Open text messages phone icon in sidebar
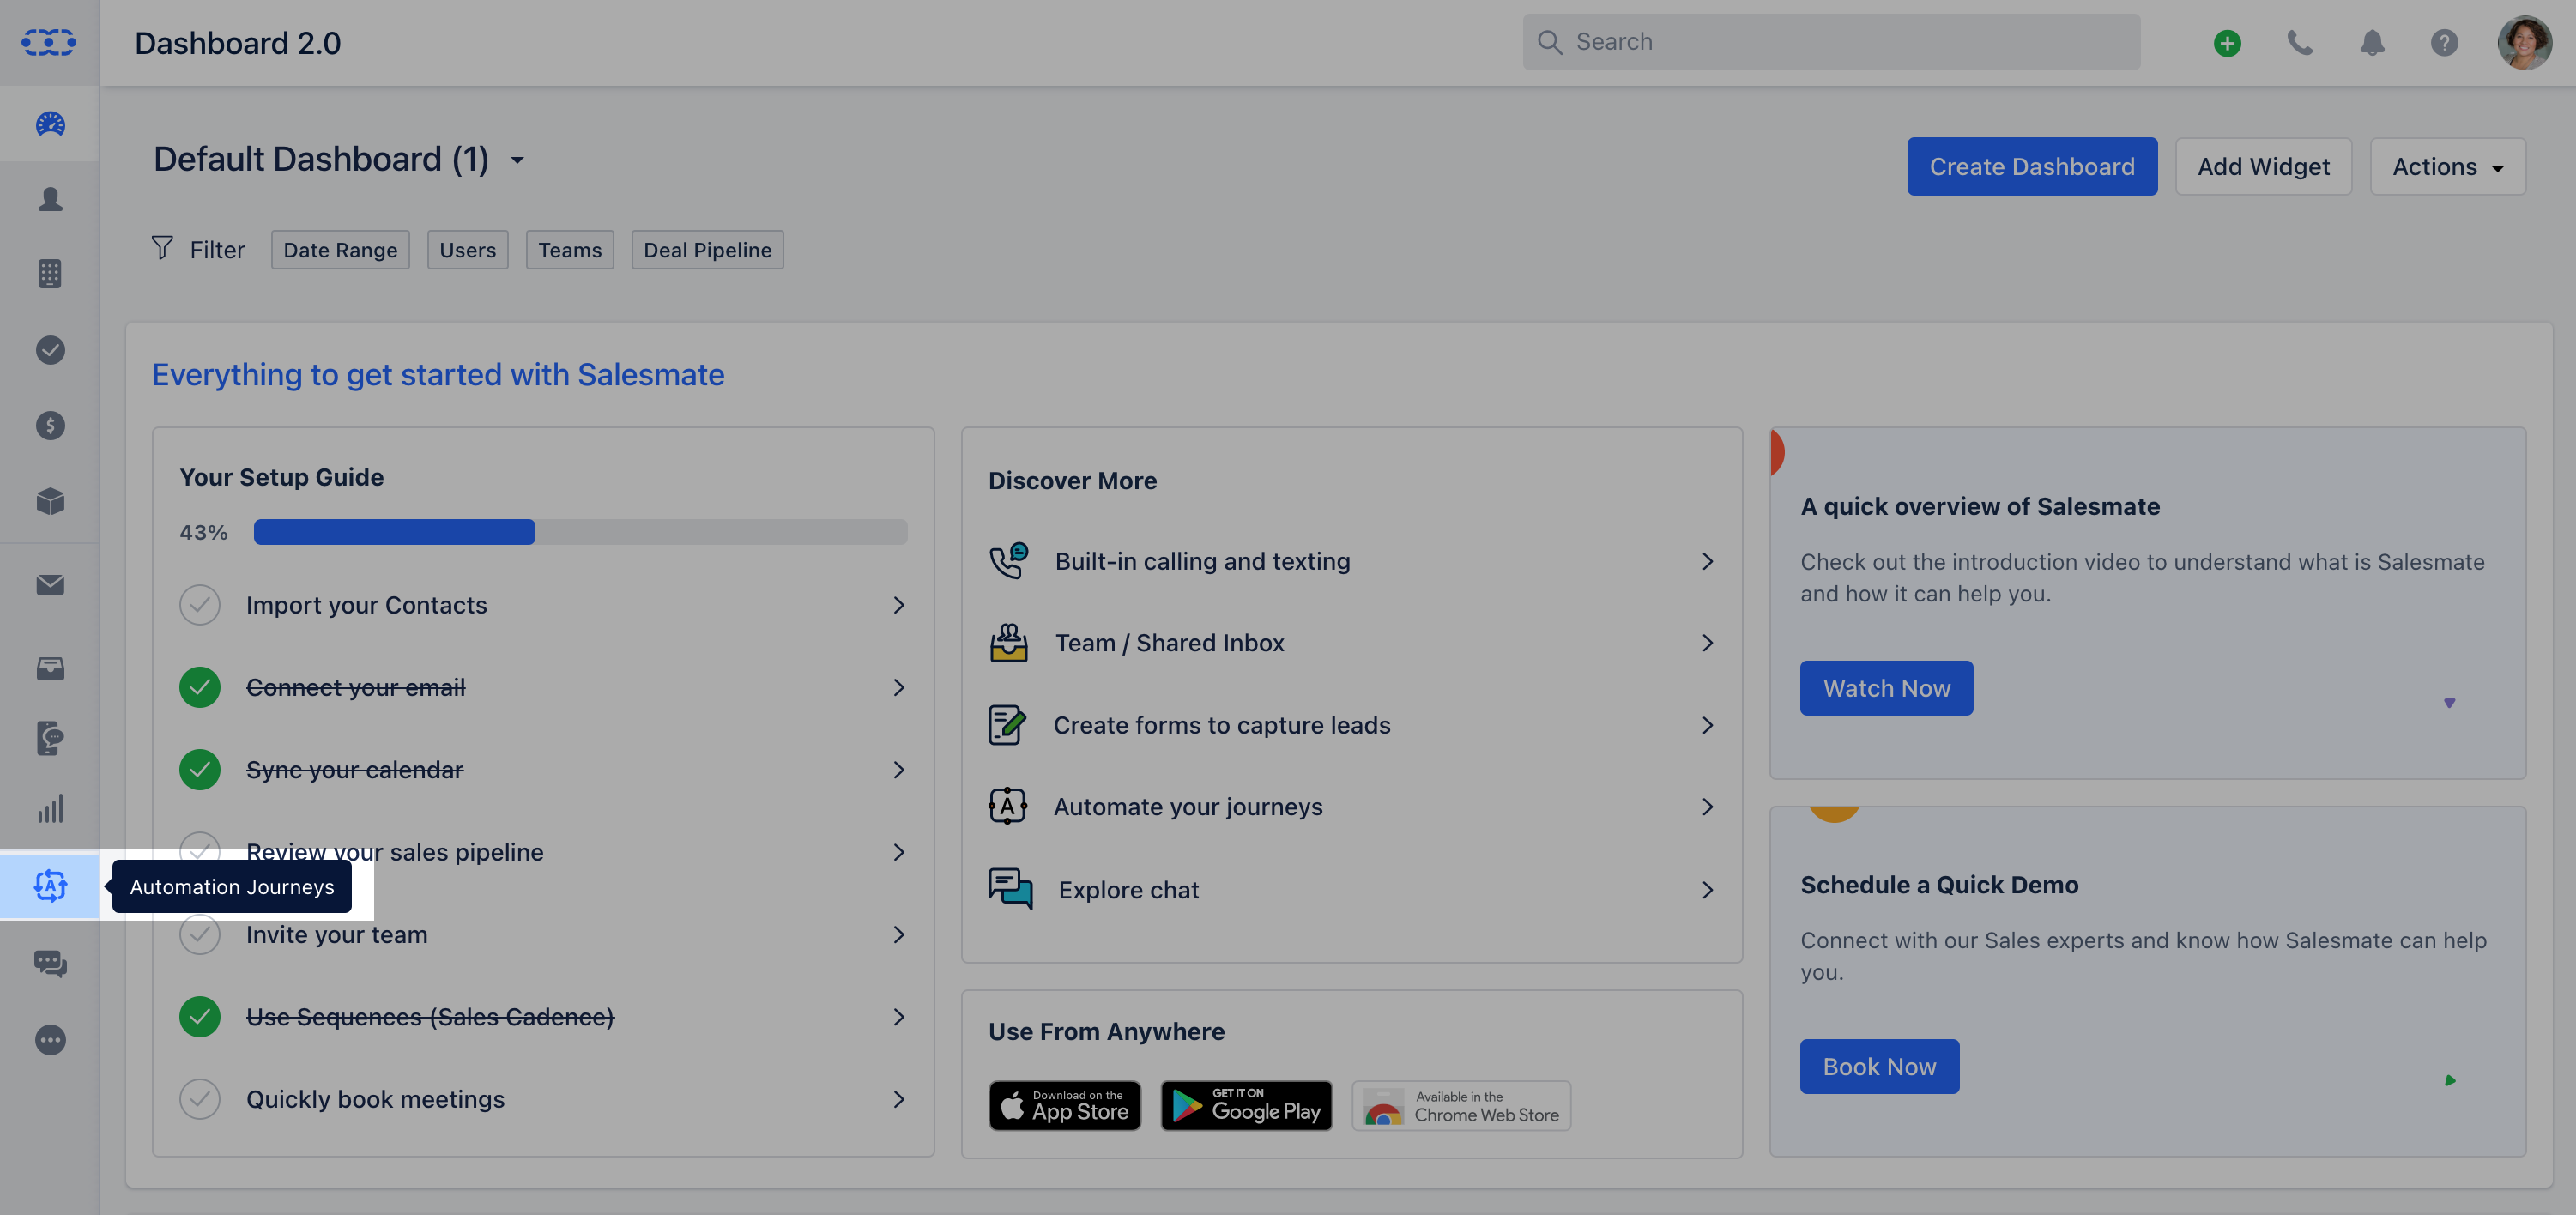 tap(50, 738)
